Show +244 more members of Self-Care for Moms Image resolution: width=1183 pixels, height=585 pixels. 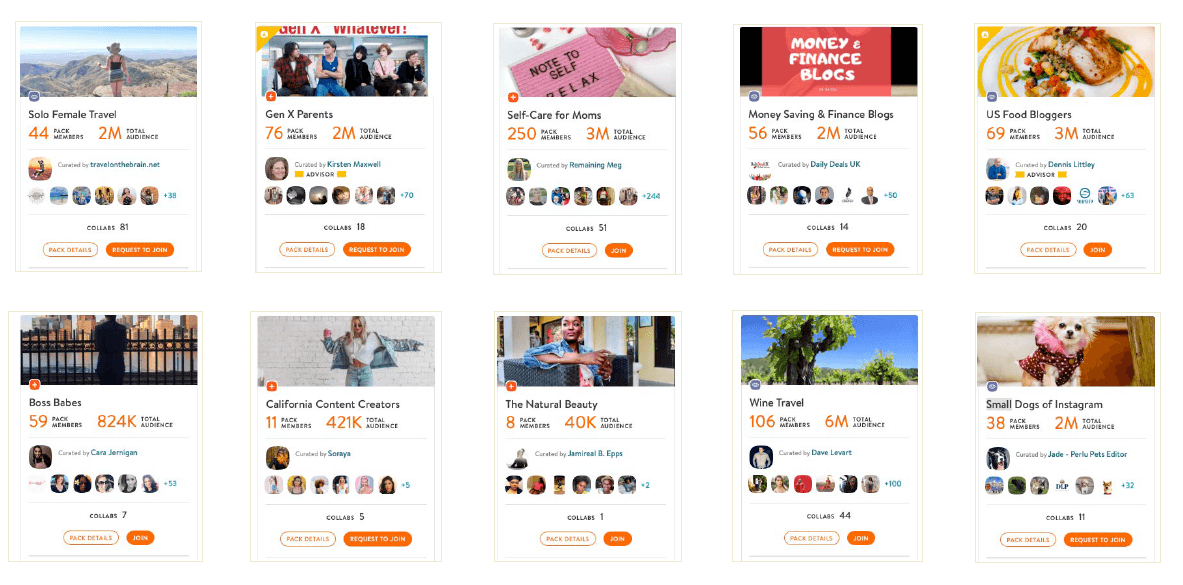coord(650,196)
